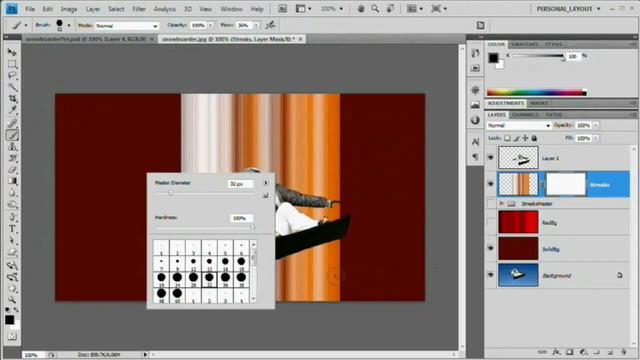Create a new layer in Layers panel
The height and width of the screenshot is (360, 640).
pyautogui.click(x=610, y=352)
